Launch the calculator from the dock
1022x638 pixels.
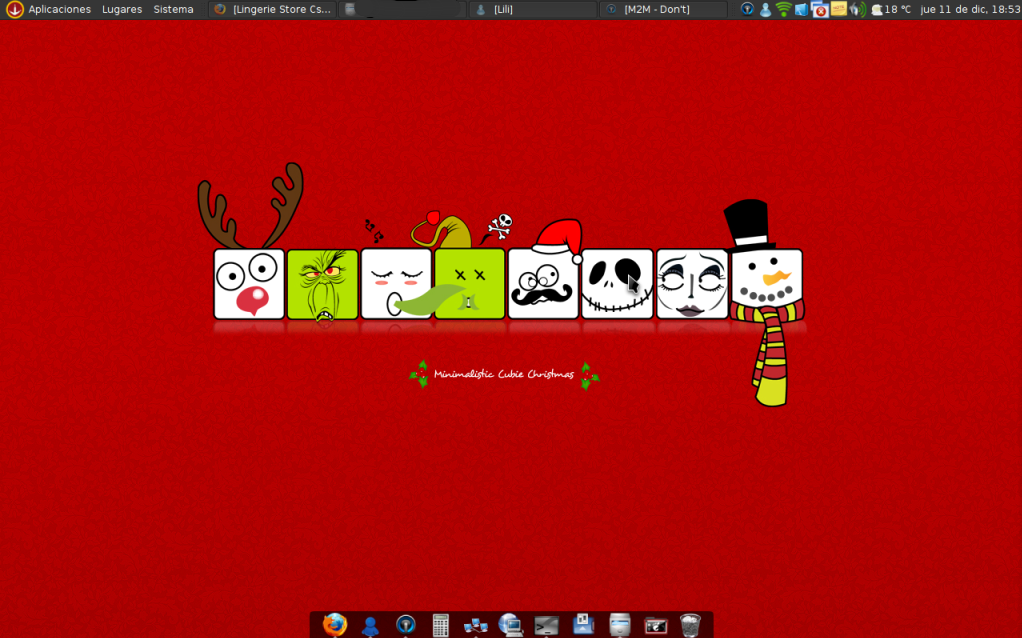441,626
